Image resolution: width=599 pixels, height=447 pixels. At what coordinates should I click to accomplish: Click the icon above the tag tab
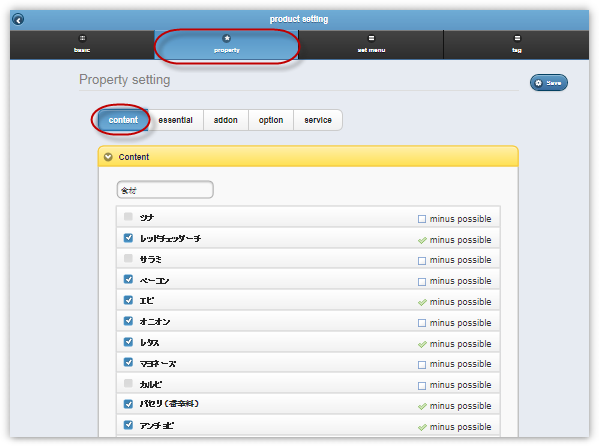point(517,38)
